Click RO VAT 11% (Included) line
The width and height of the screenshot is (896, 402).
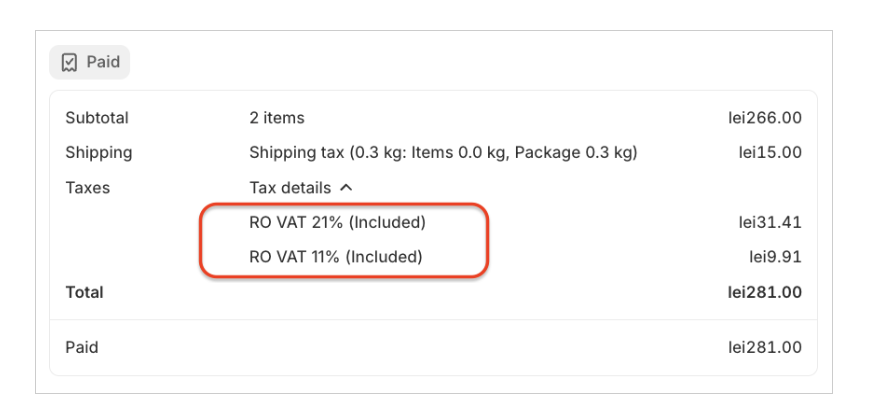[336, 257]
